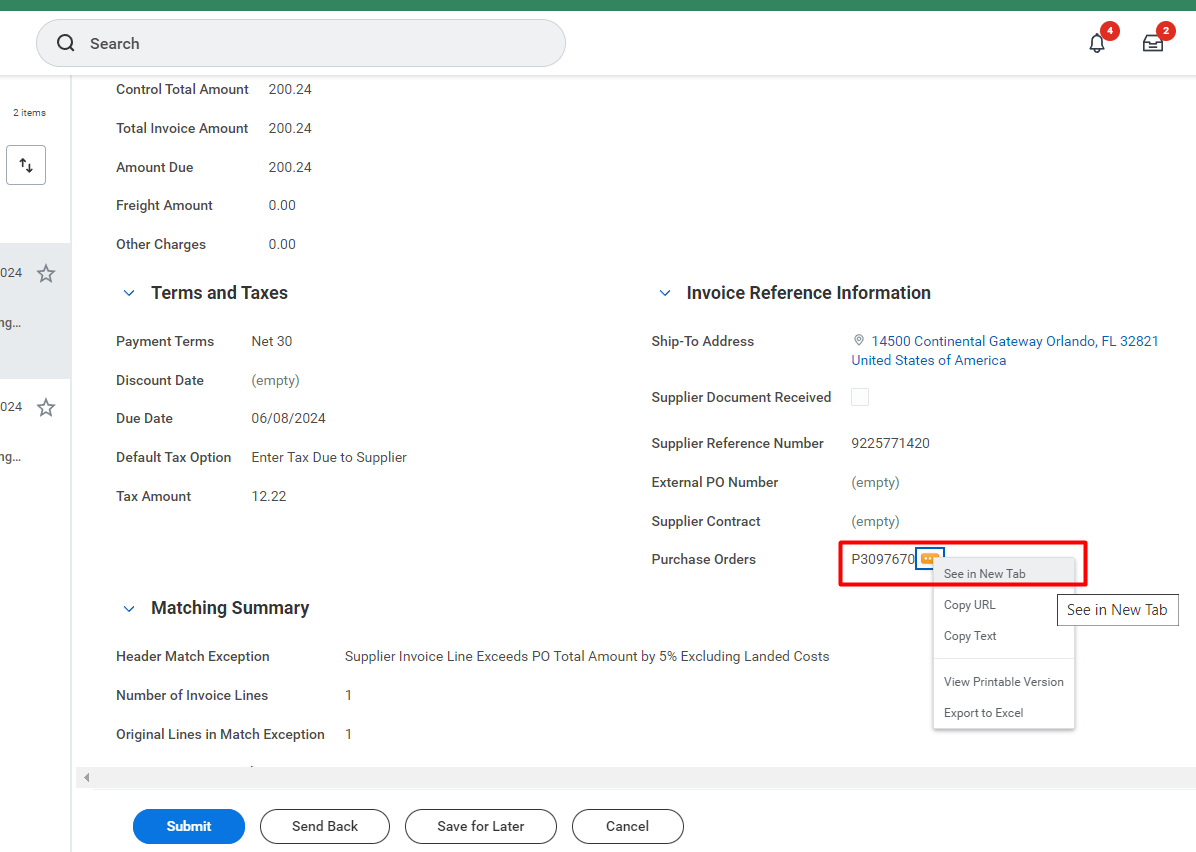1196x852 pixels.
Task: Choose Copy URL in the context menu
Action: pos(969,605)
